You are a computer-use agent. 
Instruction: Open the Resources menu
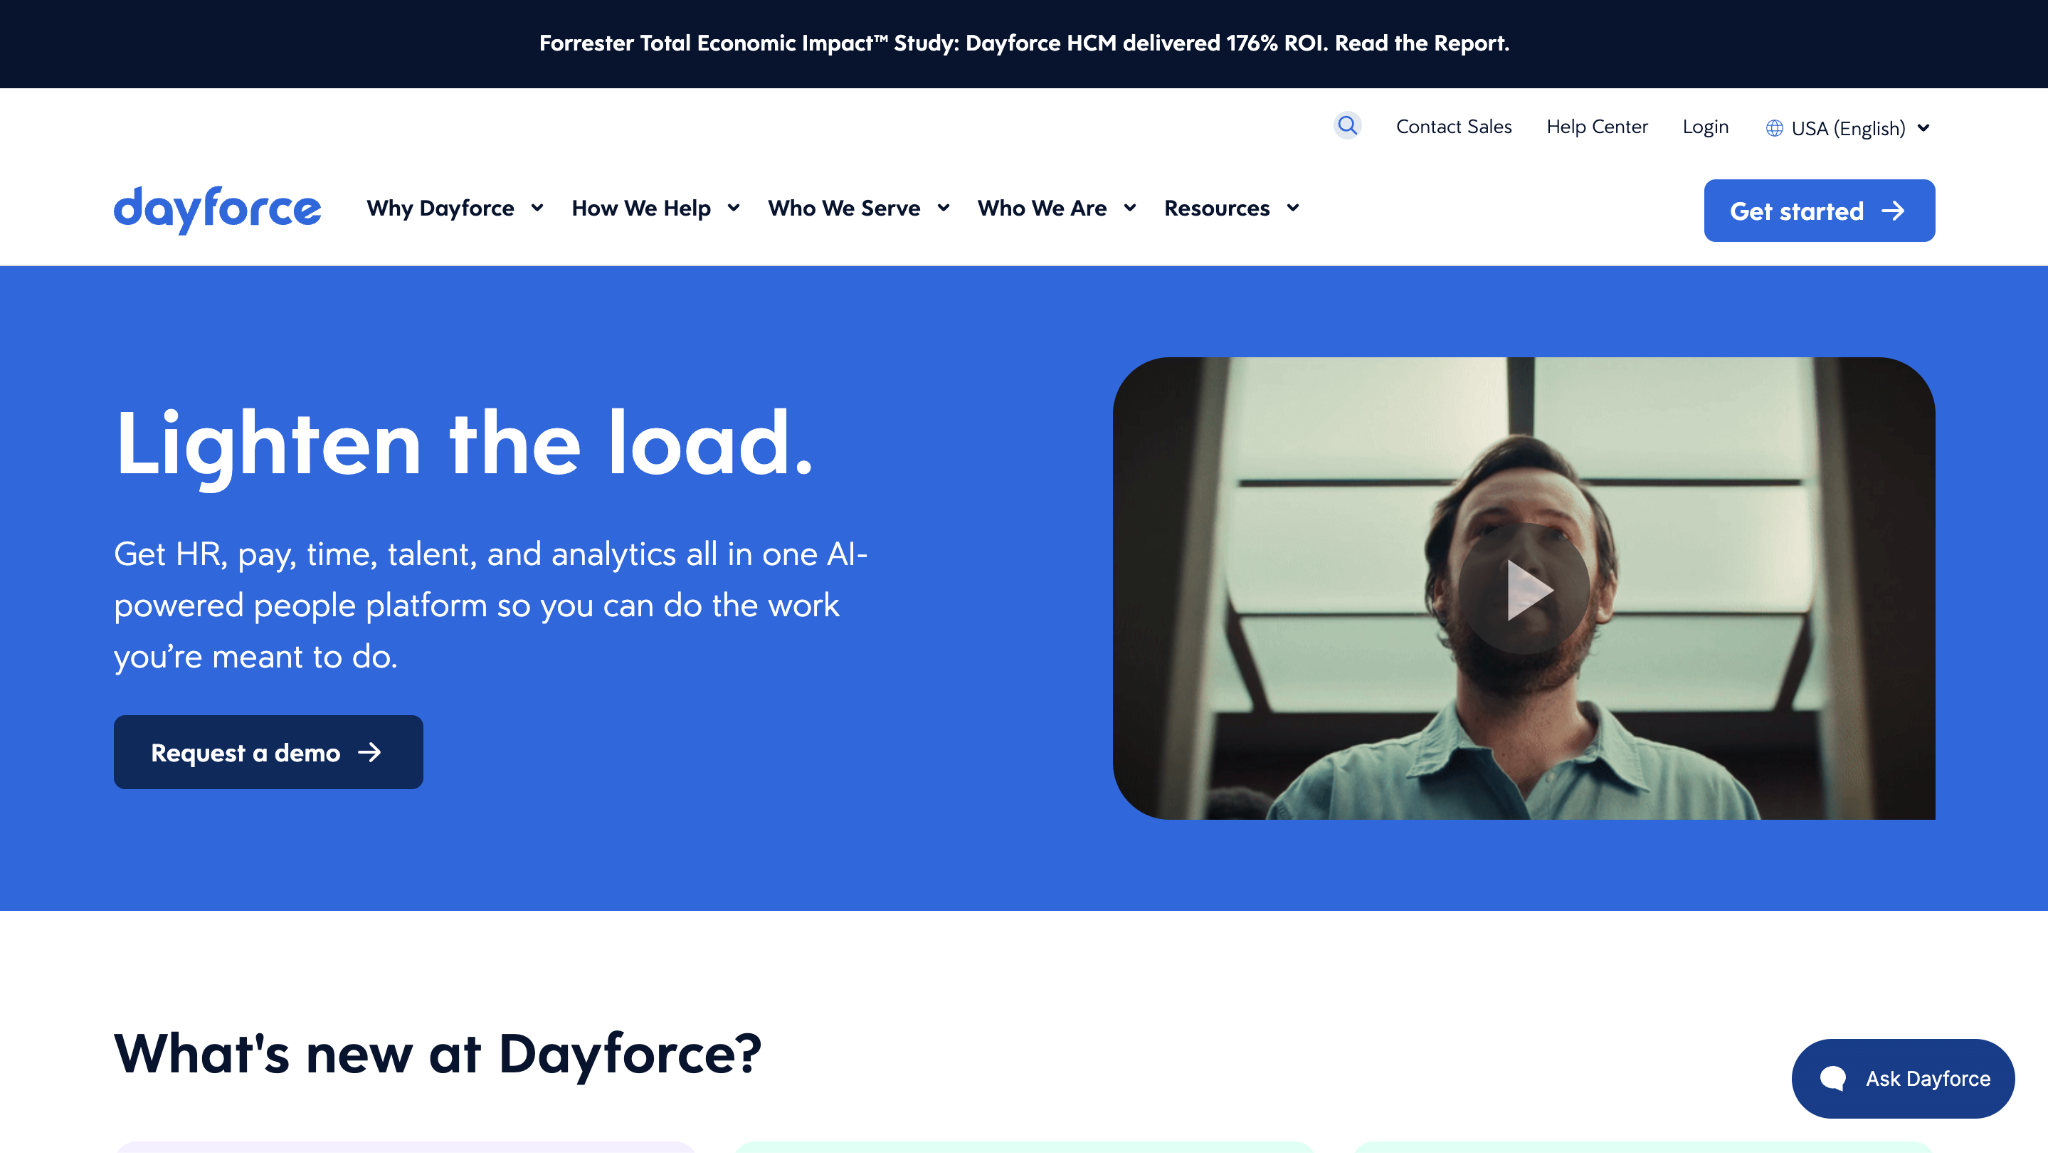coord(1217,208)
